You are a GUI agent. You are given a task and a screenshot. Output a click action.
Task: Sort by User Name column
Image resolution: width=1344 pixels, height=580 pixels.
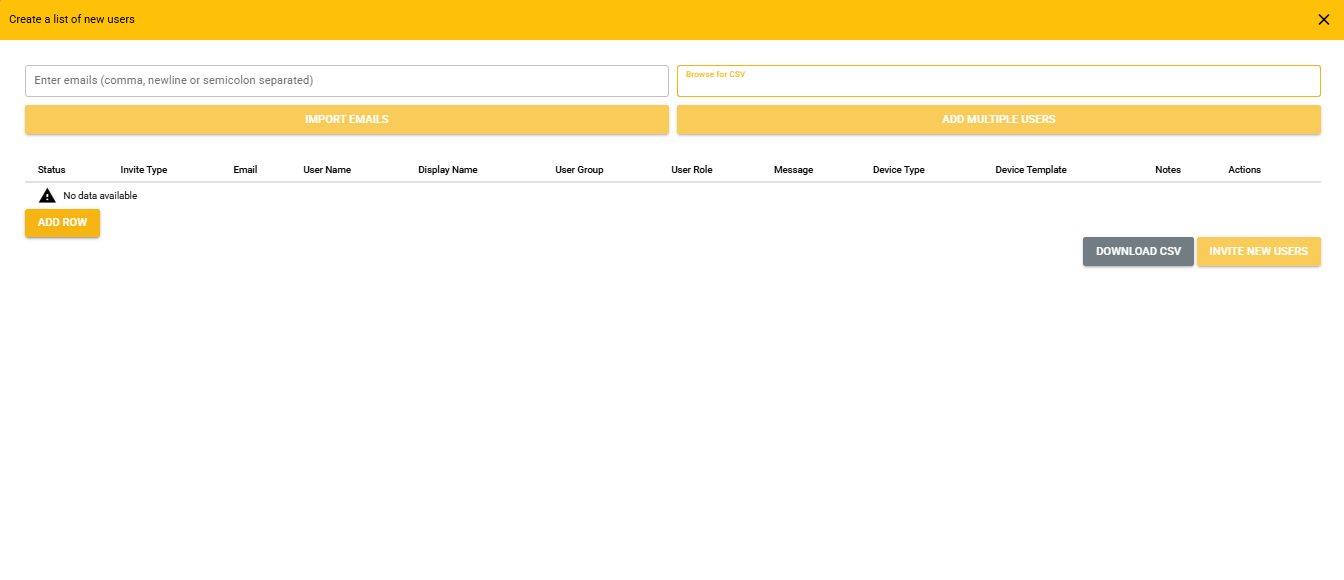click(x=327, y=170)
